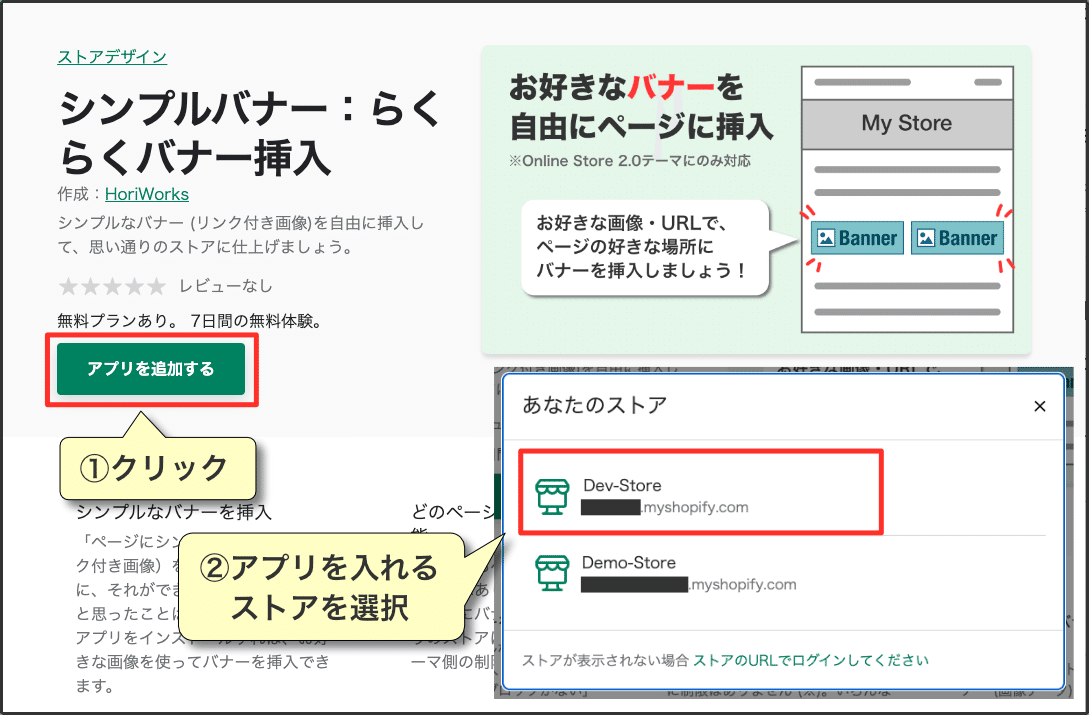Viewport: 1089px width, 715px height.
Task: Select the Demo-Store entry
Action: pyautogui.click(x=783, y=573)
